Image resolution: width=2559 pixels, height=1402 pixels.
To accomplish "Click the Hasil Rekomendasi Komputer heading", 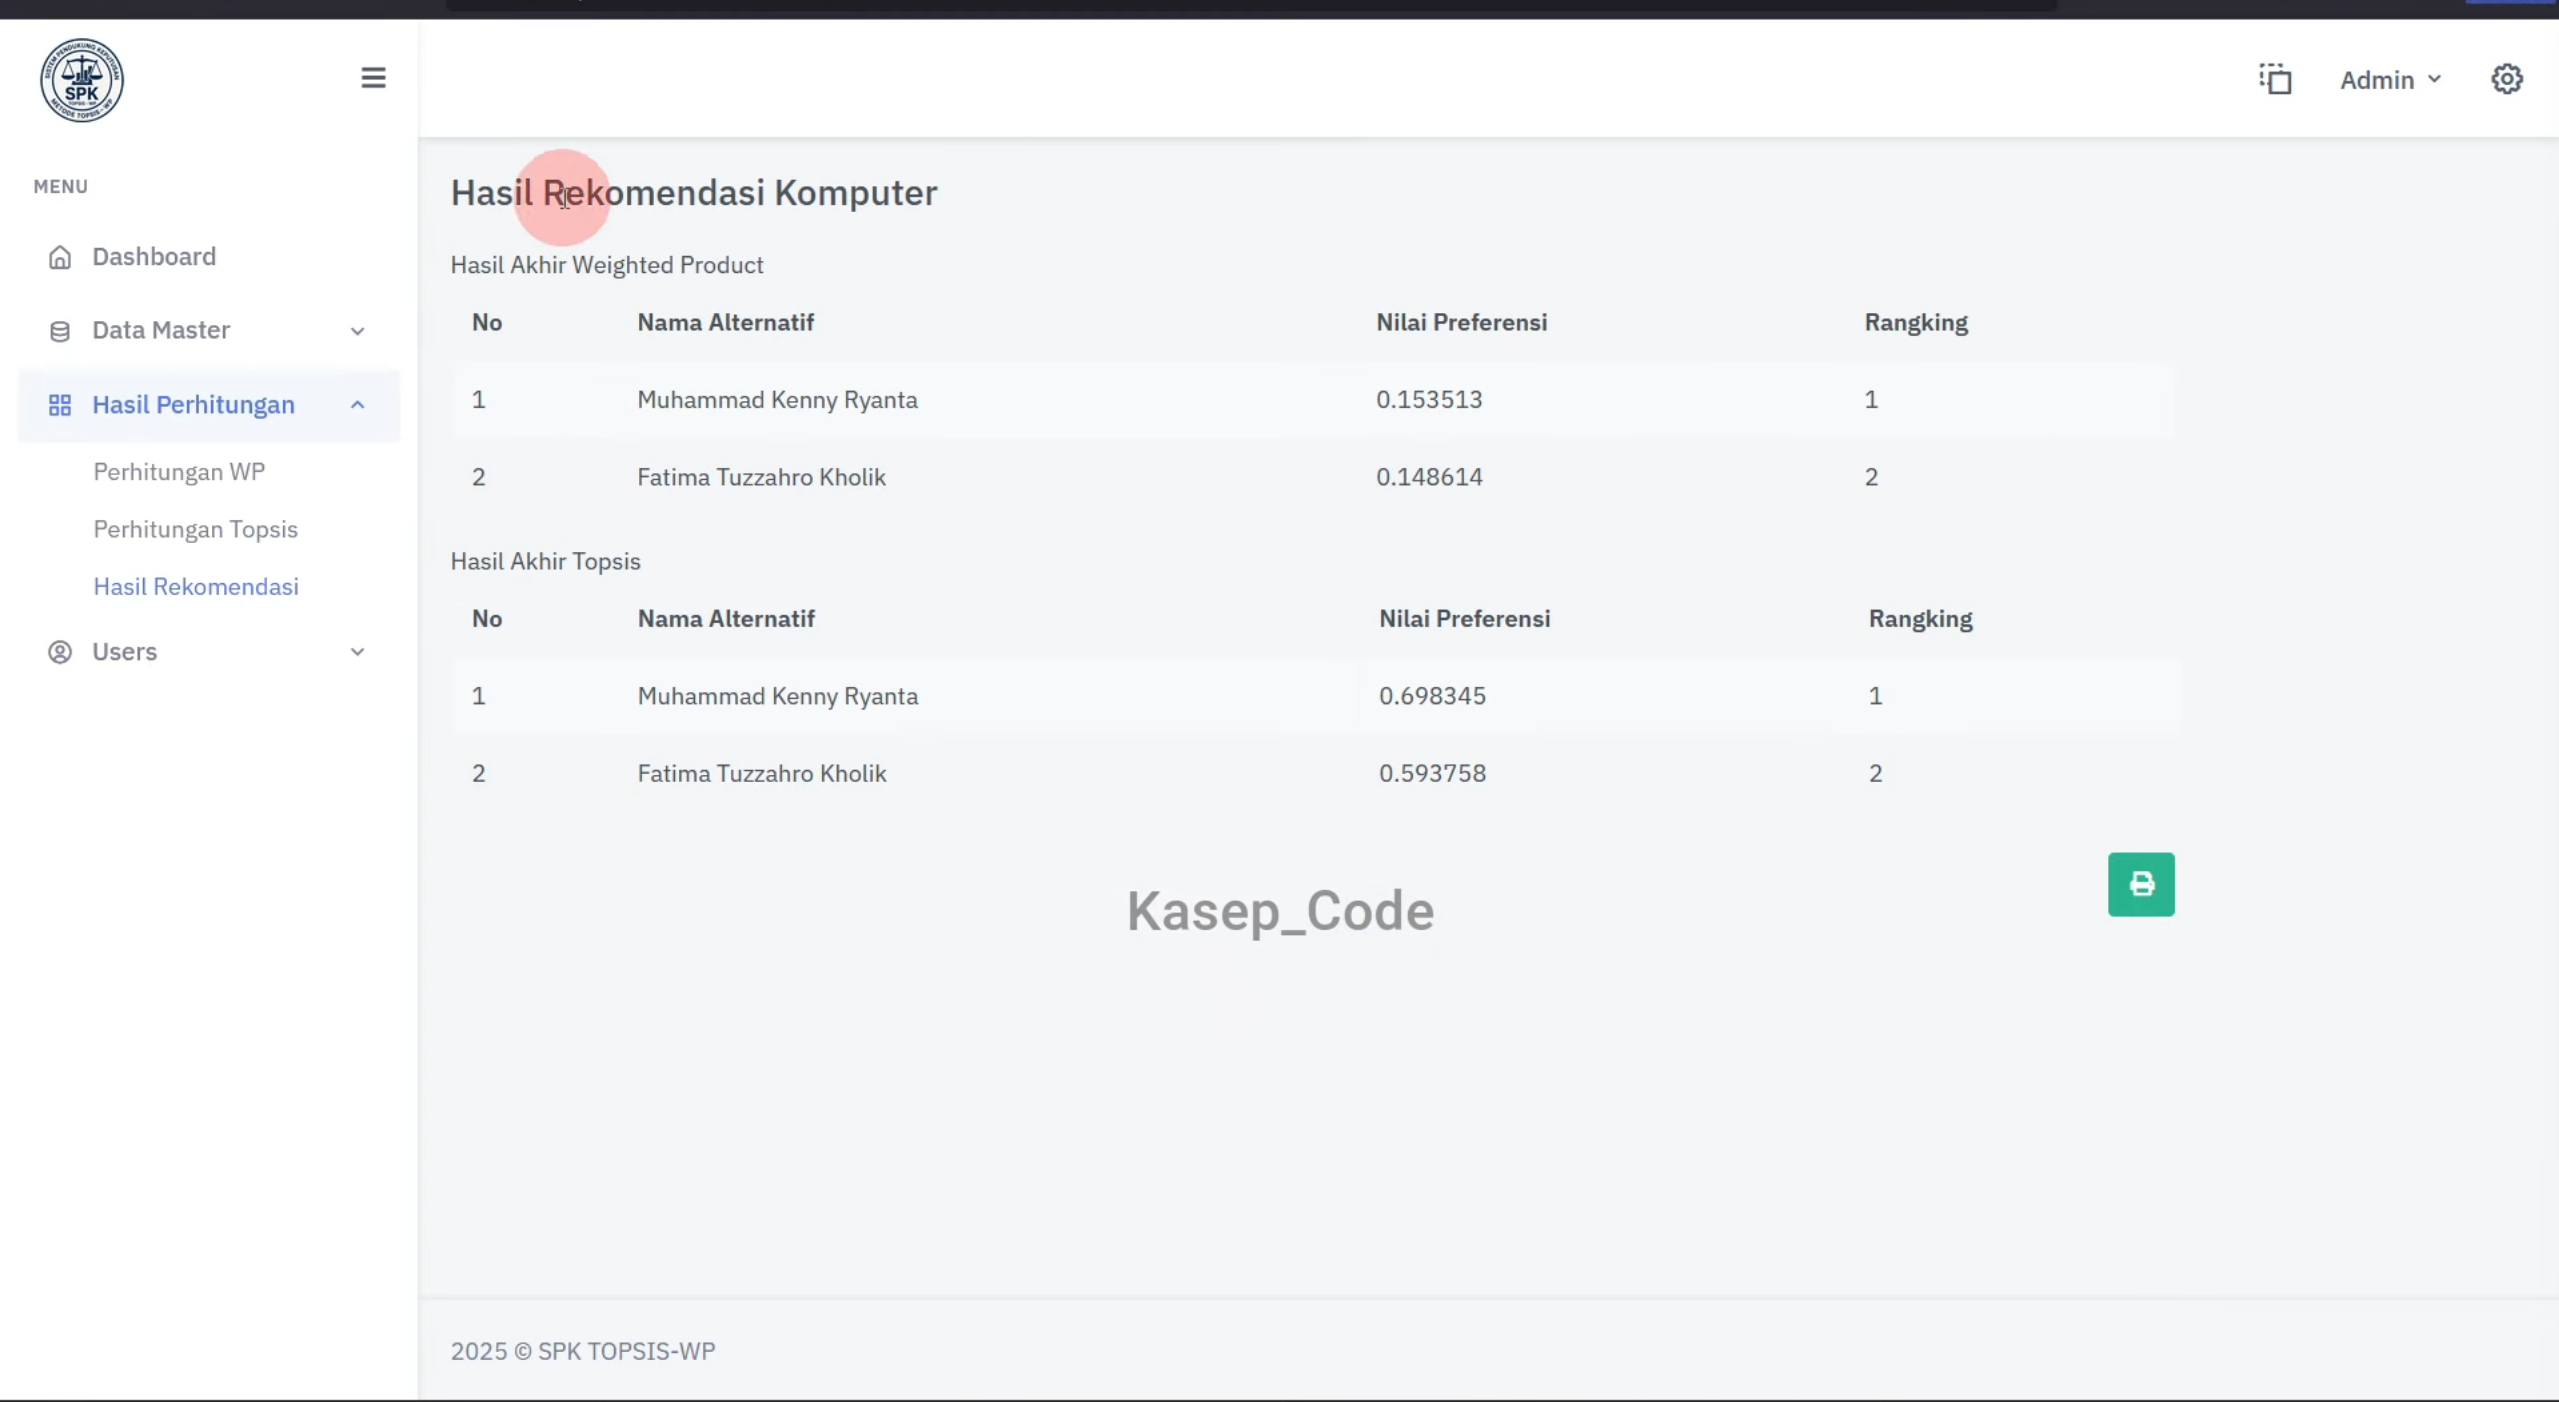I will pyautogui.click(x=694, y=193).
